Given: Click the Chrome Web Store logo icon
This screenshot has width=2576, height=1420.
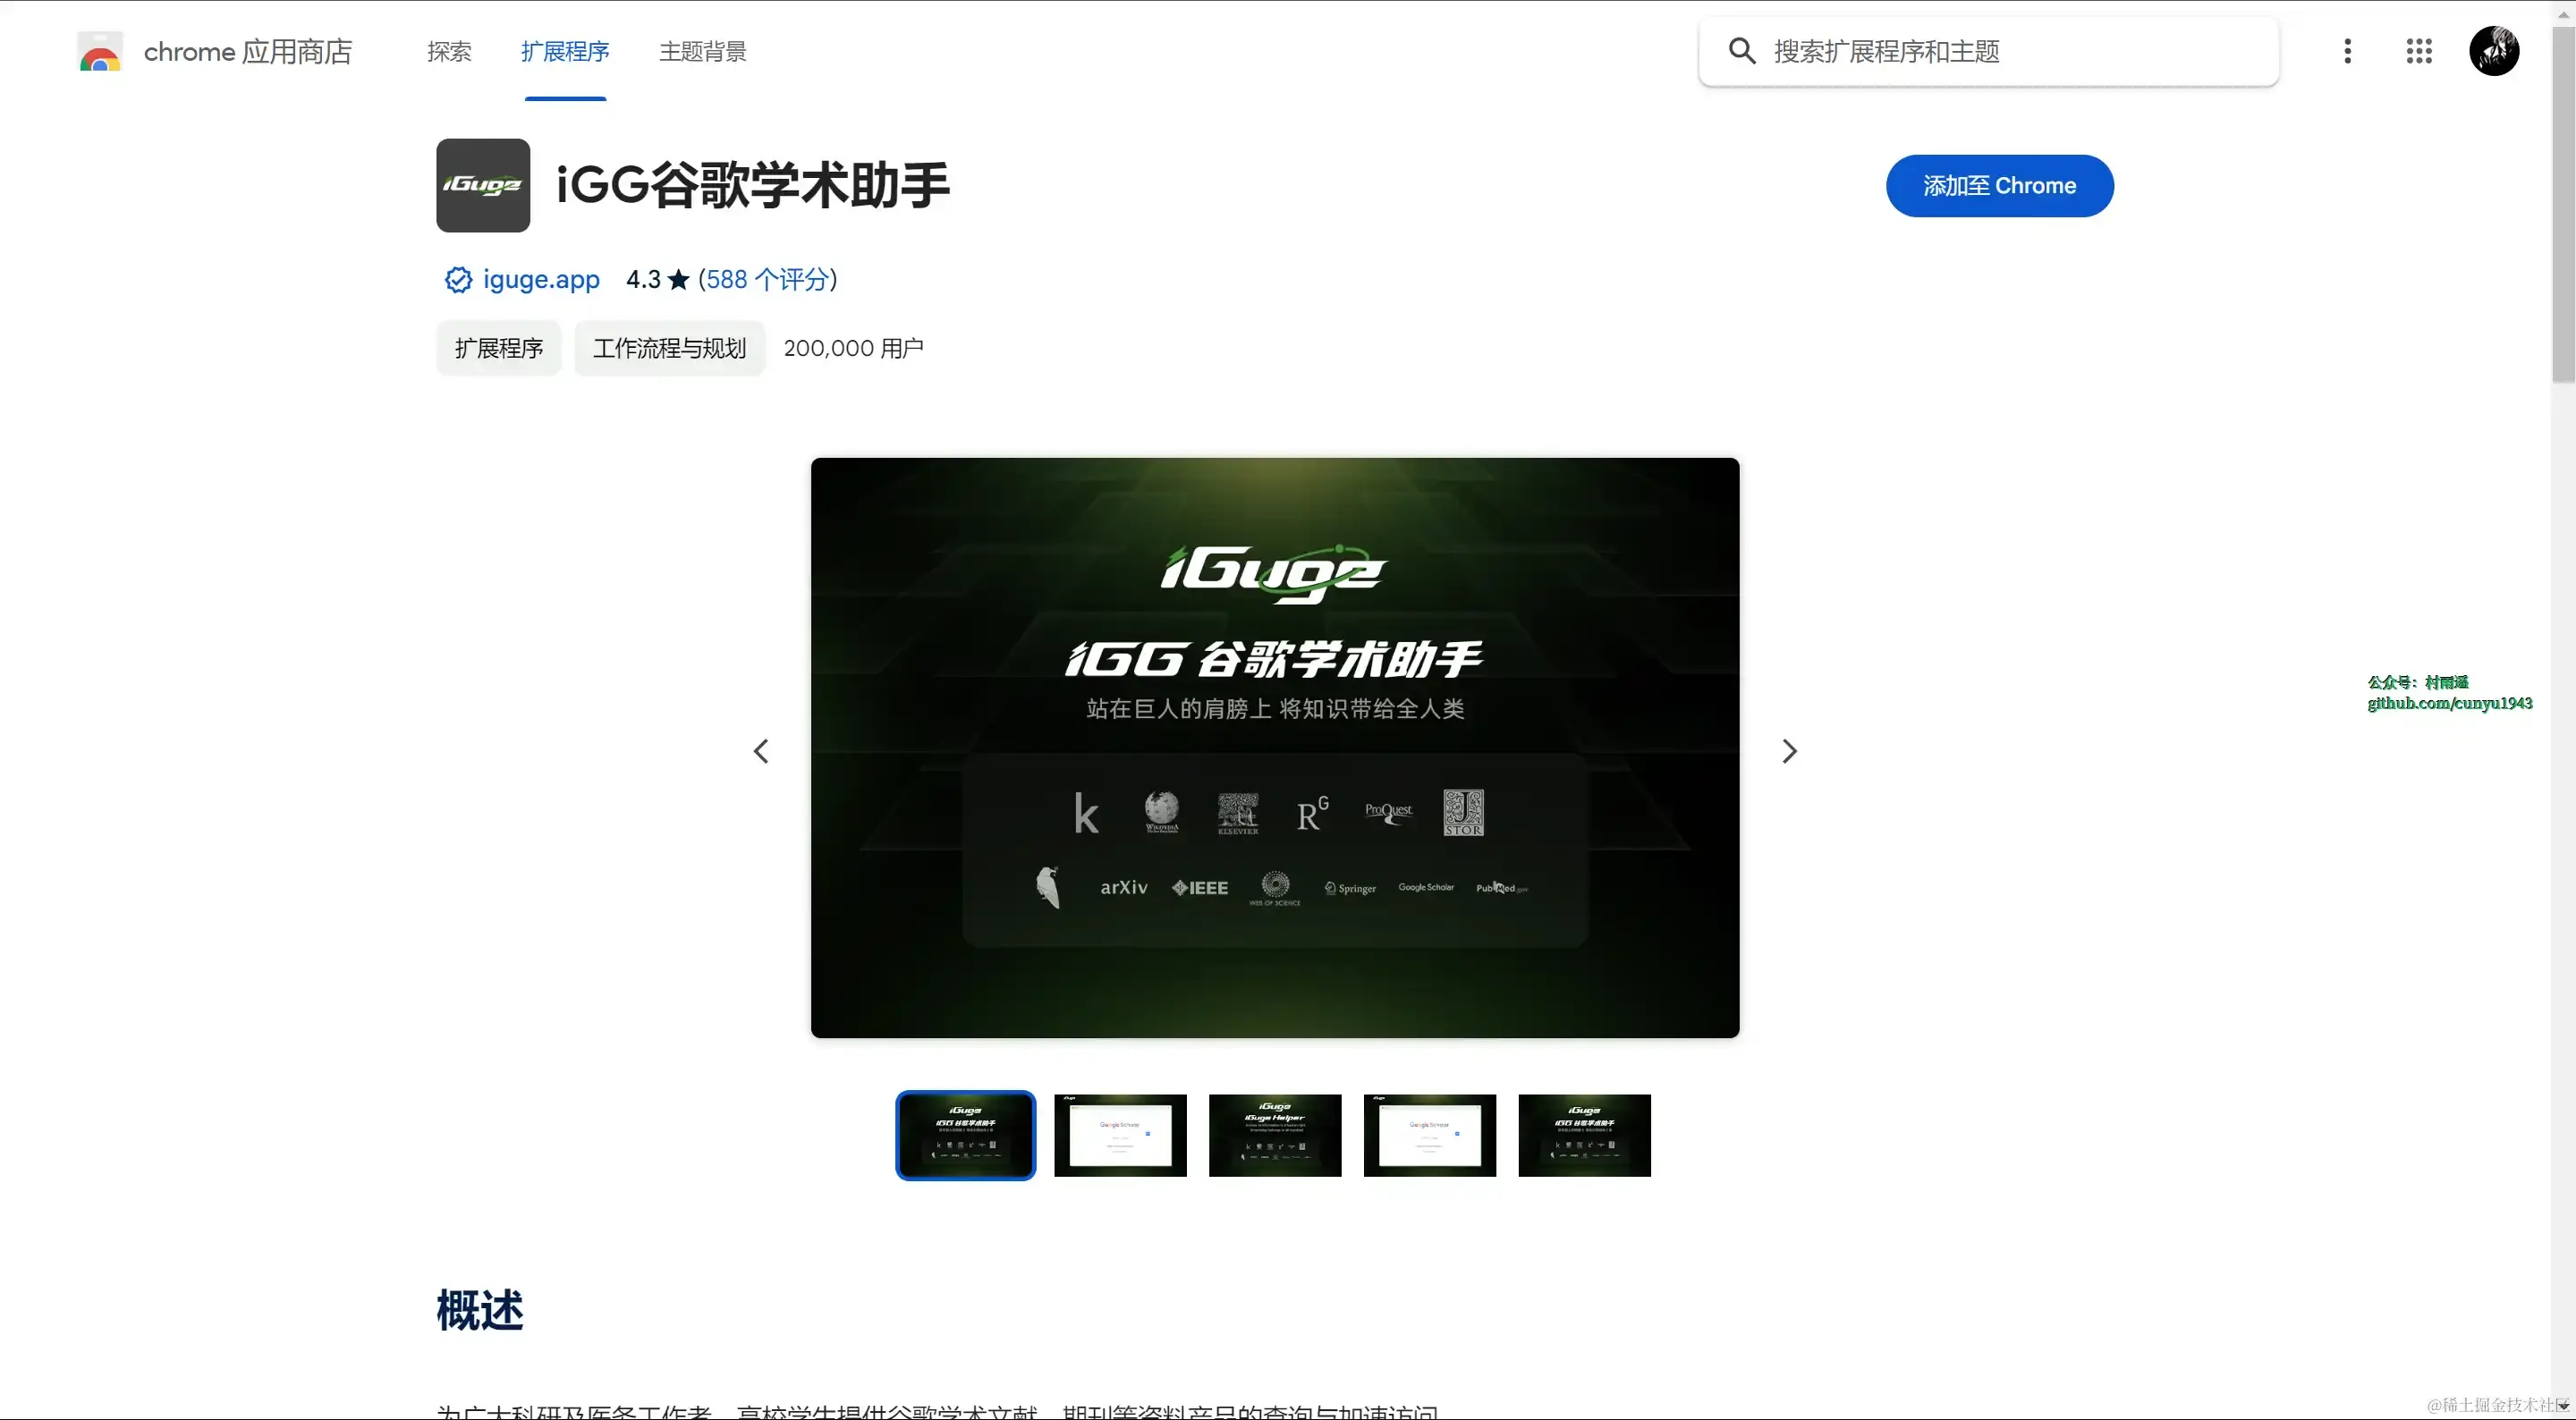Looking at the screenshot, I should [100, 52].
